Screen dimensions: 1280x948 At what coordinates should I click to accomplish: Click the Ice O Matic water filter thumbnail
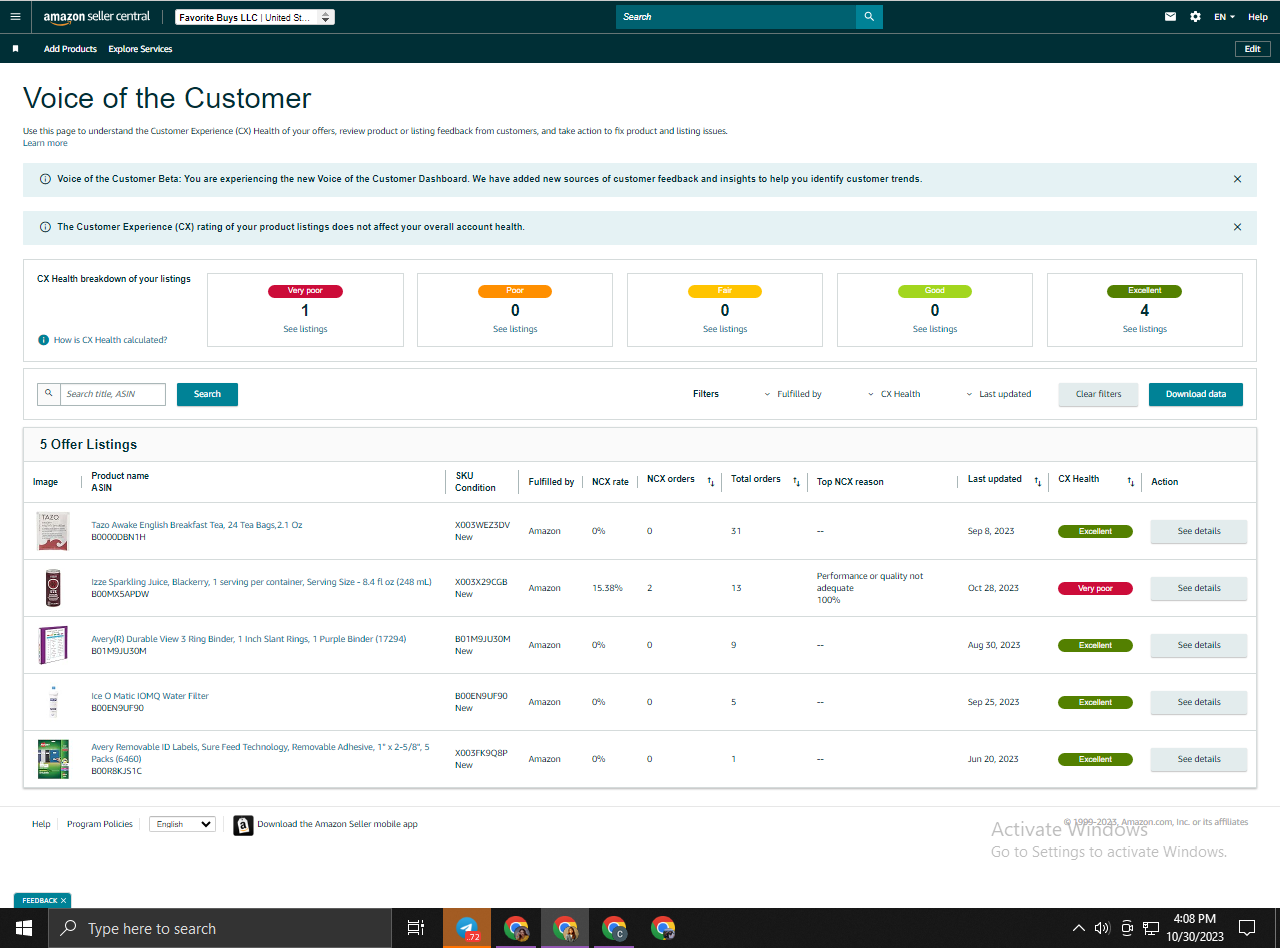pos(52,702)
